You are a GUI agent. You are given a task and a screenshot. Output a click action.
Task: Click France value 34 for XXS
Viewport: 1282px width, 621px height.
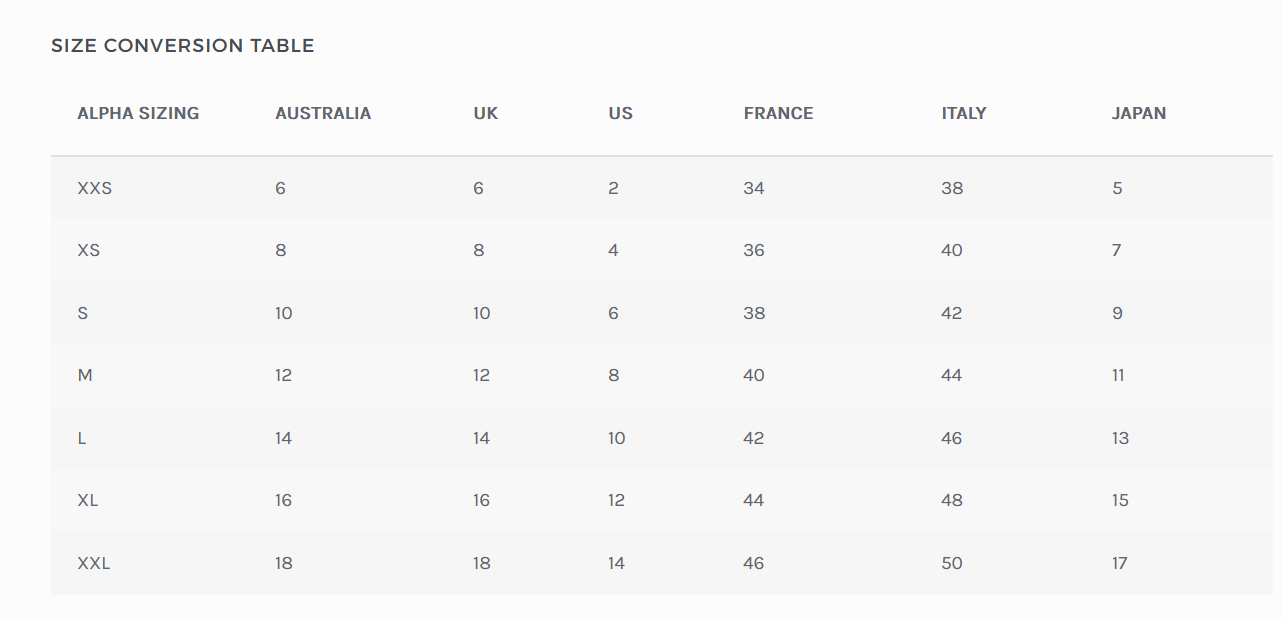(x=754, y=188)
